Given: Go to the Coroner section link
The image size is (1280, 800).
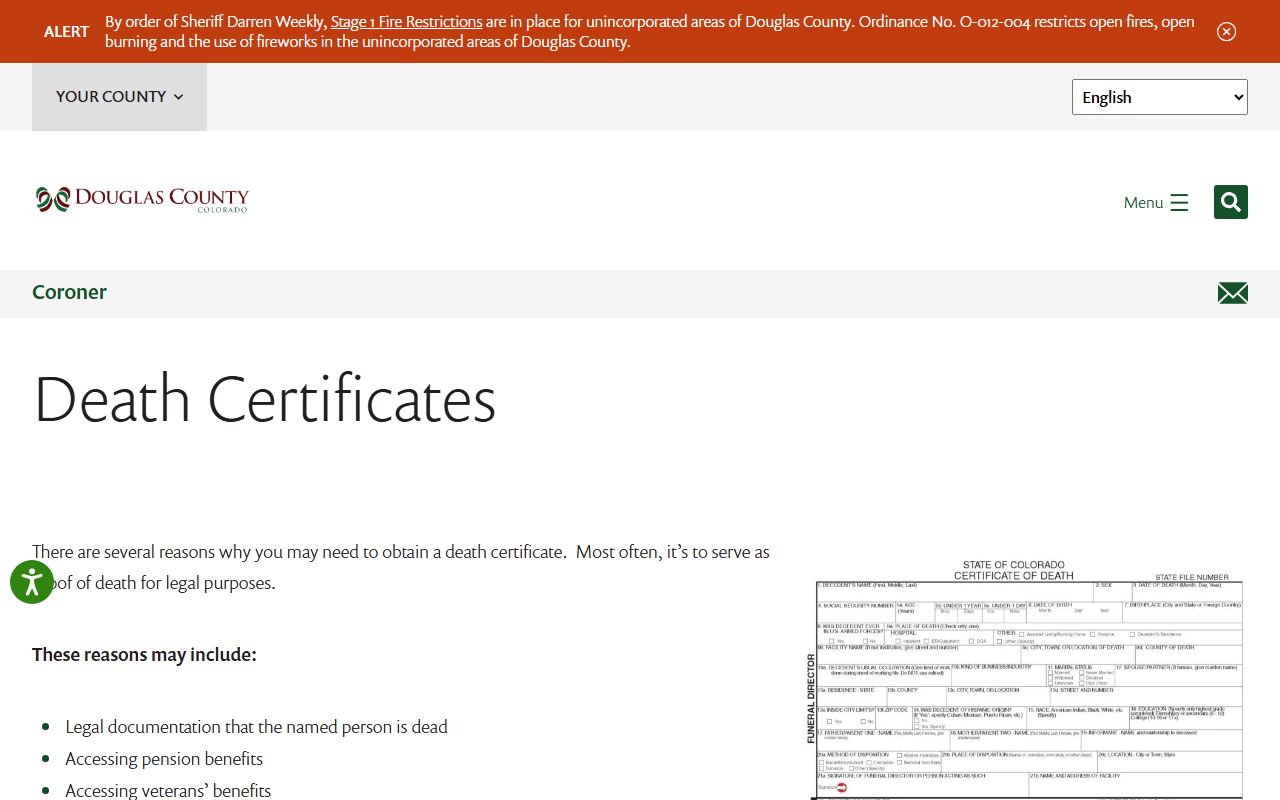Looking at the screenshot, I should tap(69, 292).
